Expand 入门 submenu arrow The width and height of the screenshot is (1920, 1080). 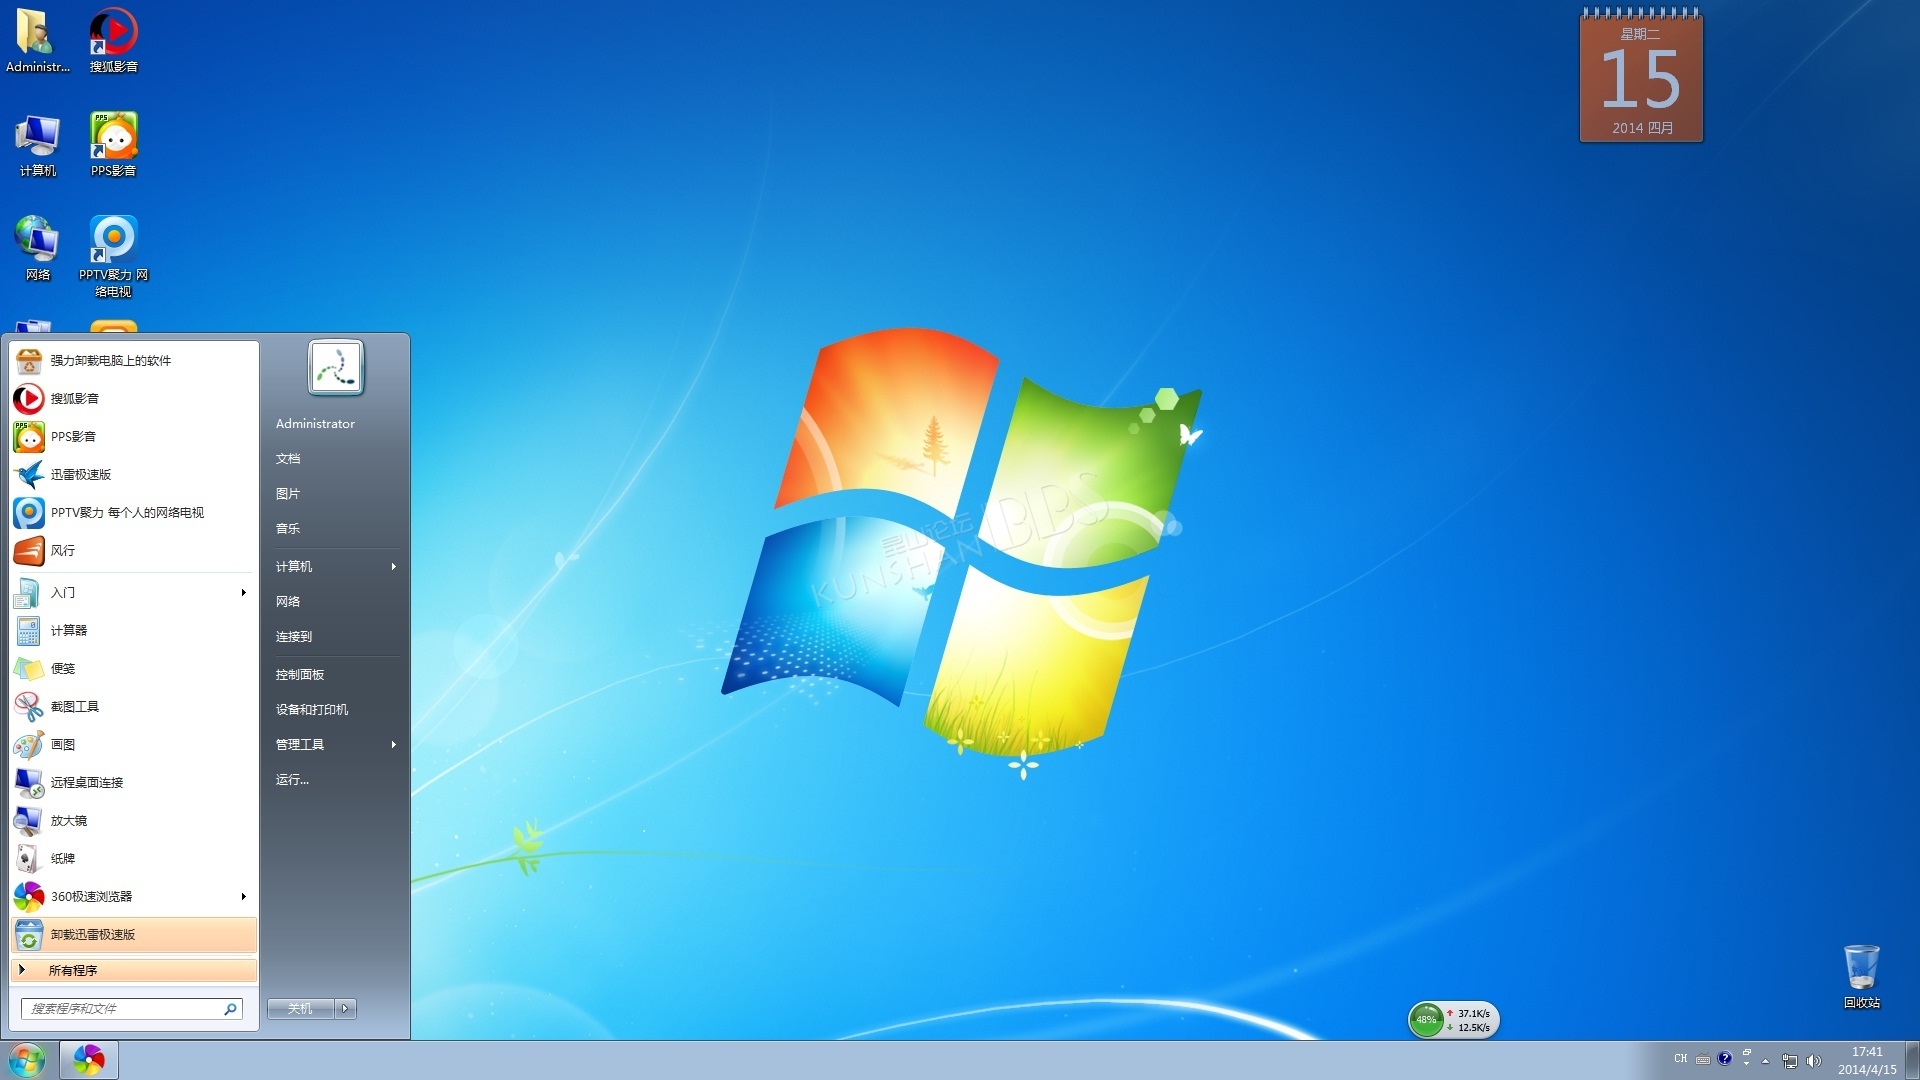[x=243, y=593]
